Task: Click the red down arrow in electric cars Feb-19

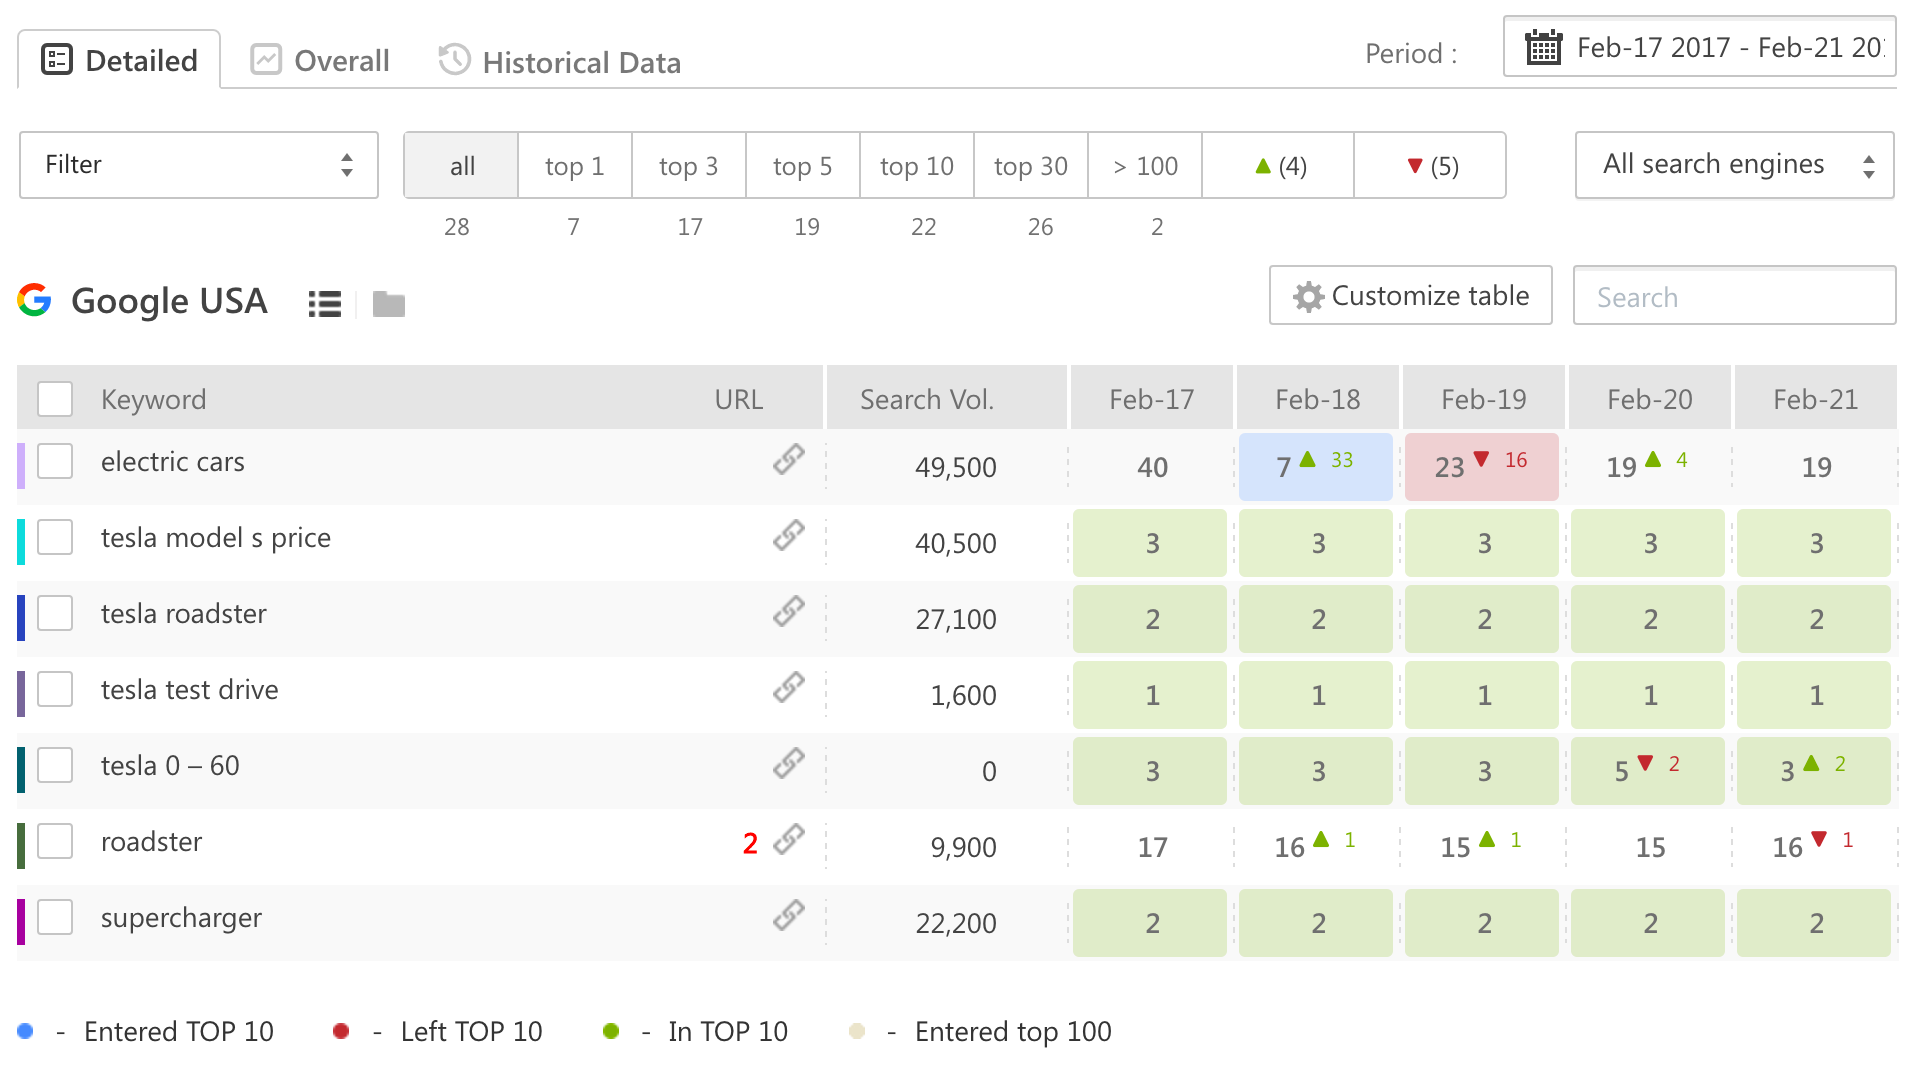Action: pos(1482,460)
